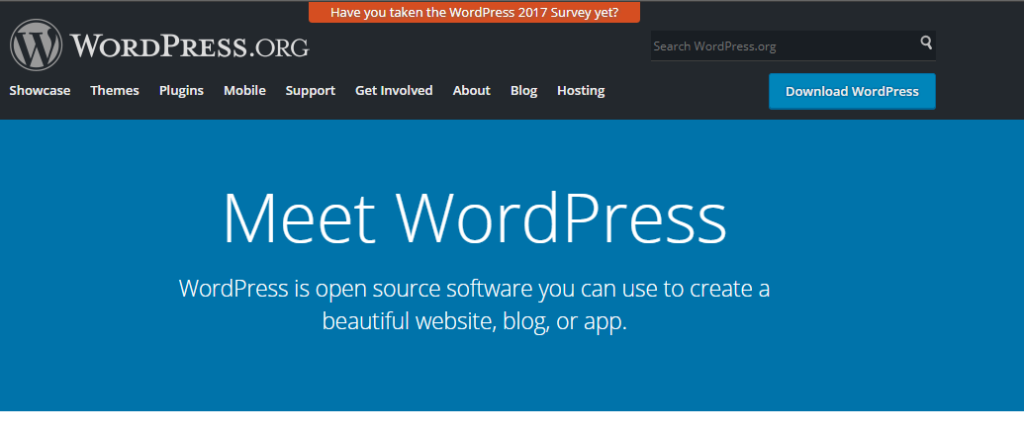Open the About menu item
This screenshot has width=1024, height=434.
pos(472,91)
